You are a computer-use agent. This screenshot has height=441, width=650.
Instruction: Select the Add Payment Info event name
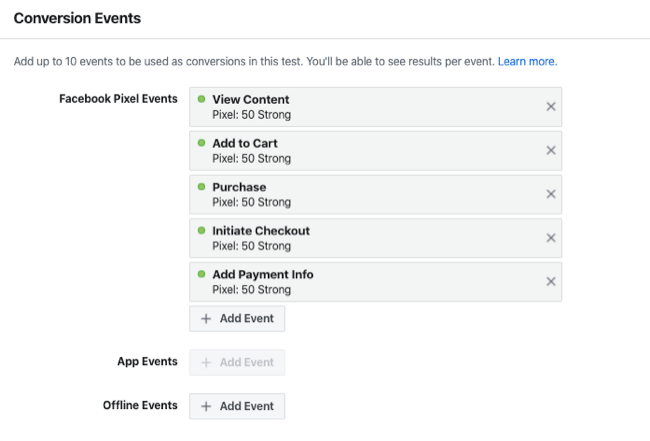[263, 275]
